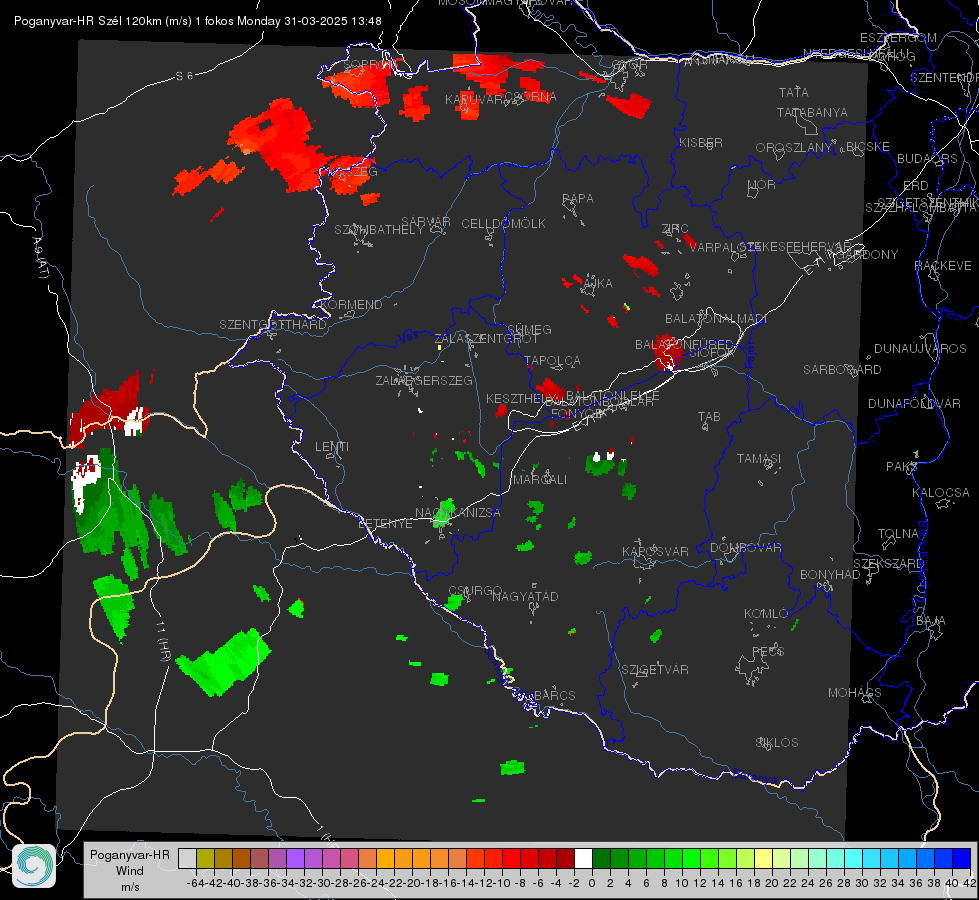979x900 pixels.
Task: Click the BONYHAD label
Action: click(830, 575)
